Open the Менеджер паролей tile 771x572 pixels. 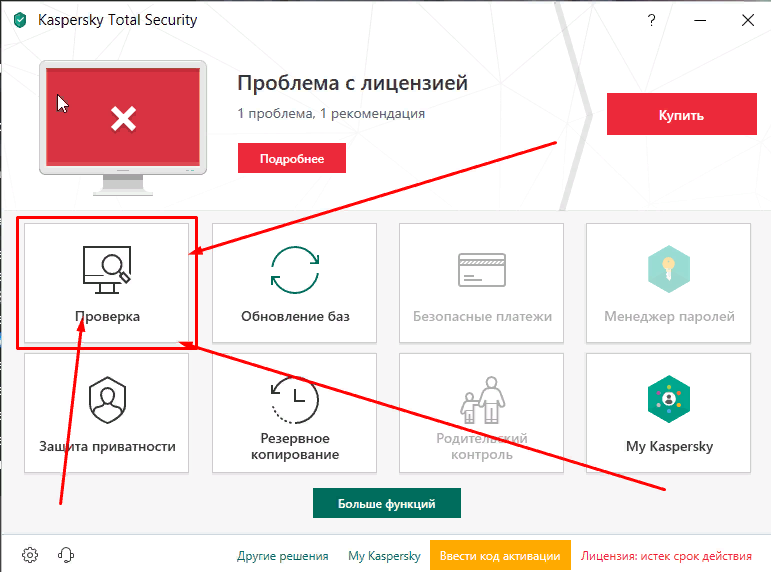(x=668, y=283)
